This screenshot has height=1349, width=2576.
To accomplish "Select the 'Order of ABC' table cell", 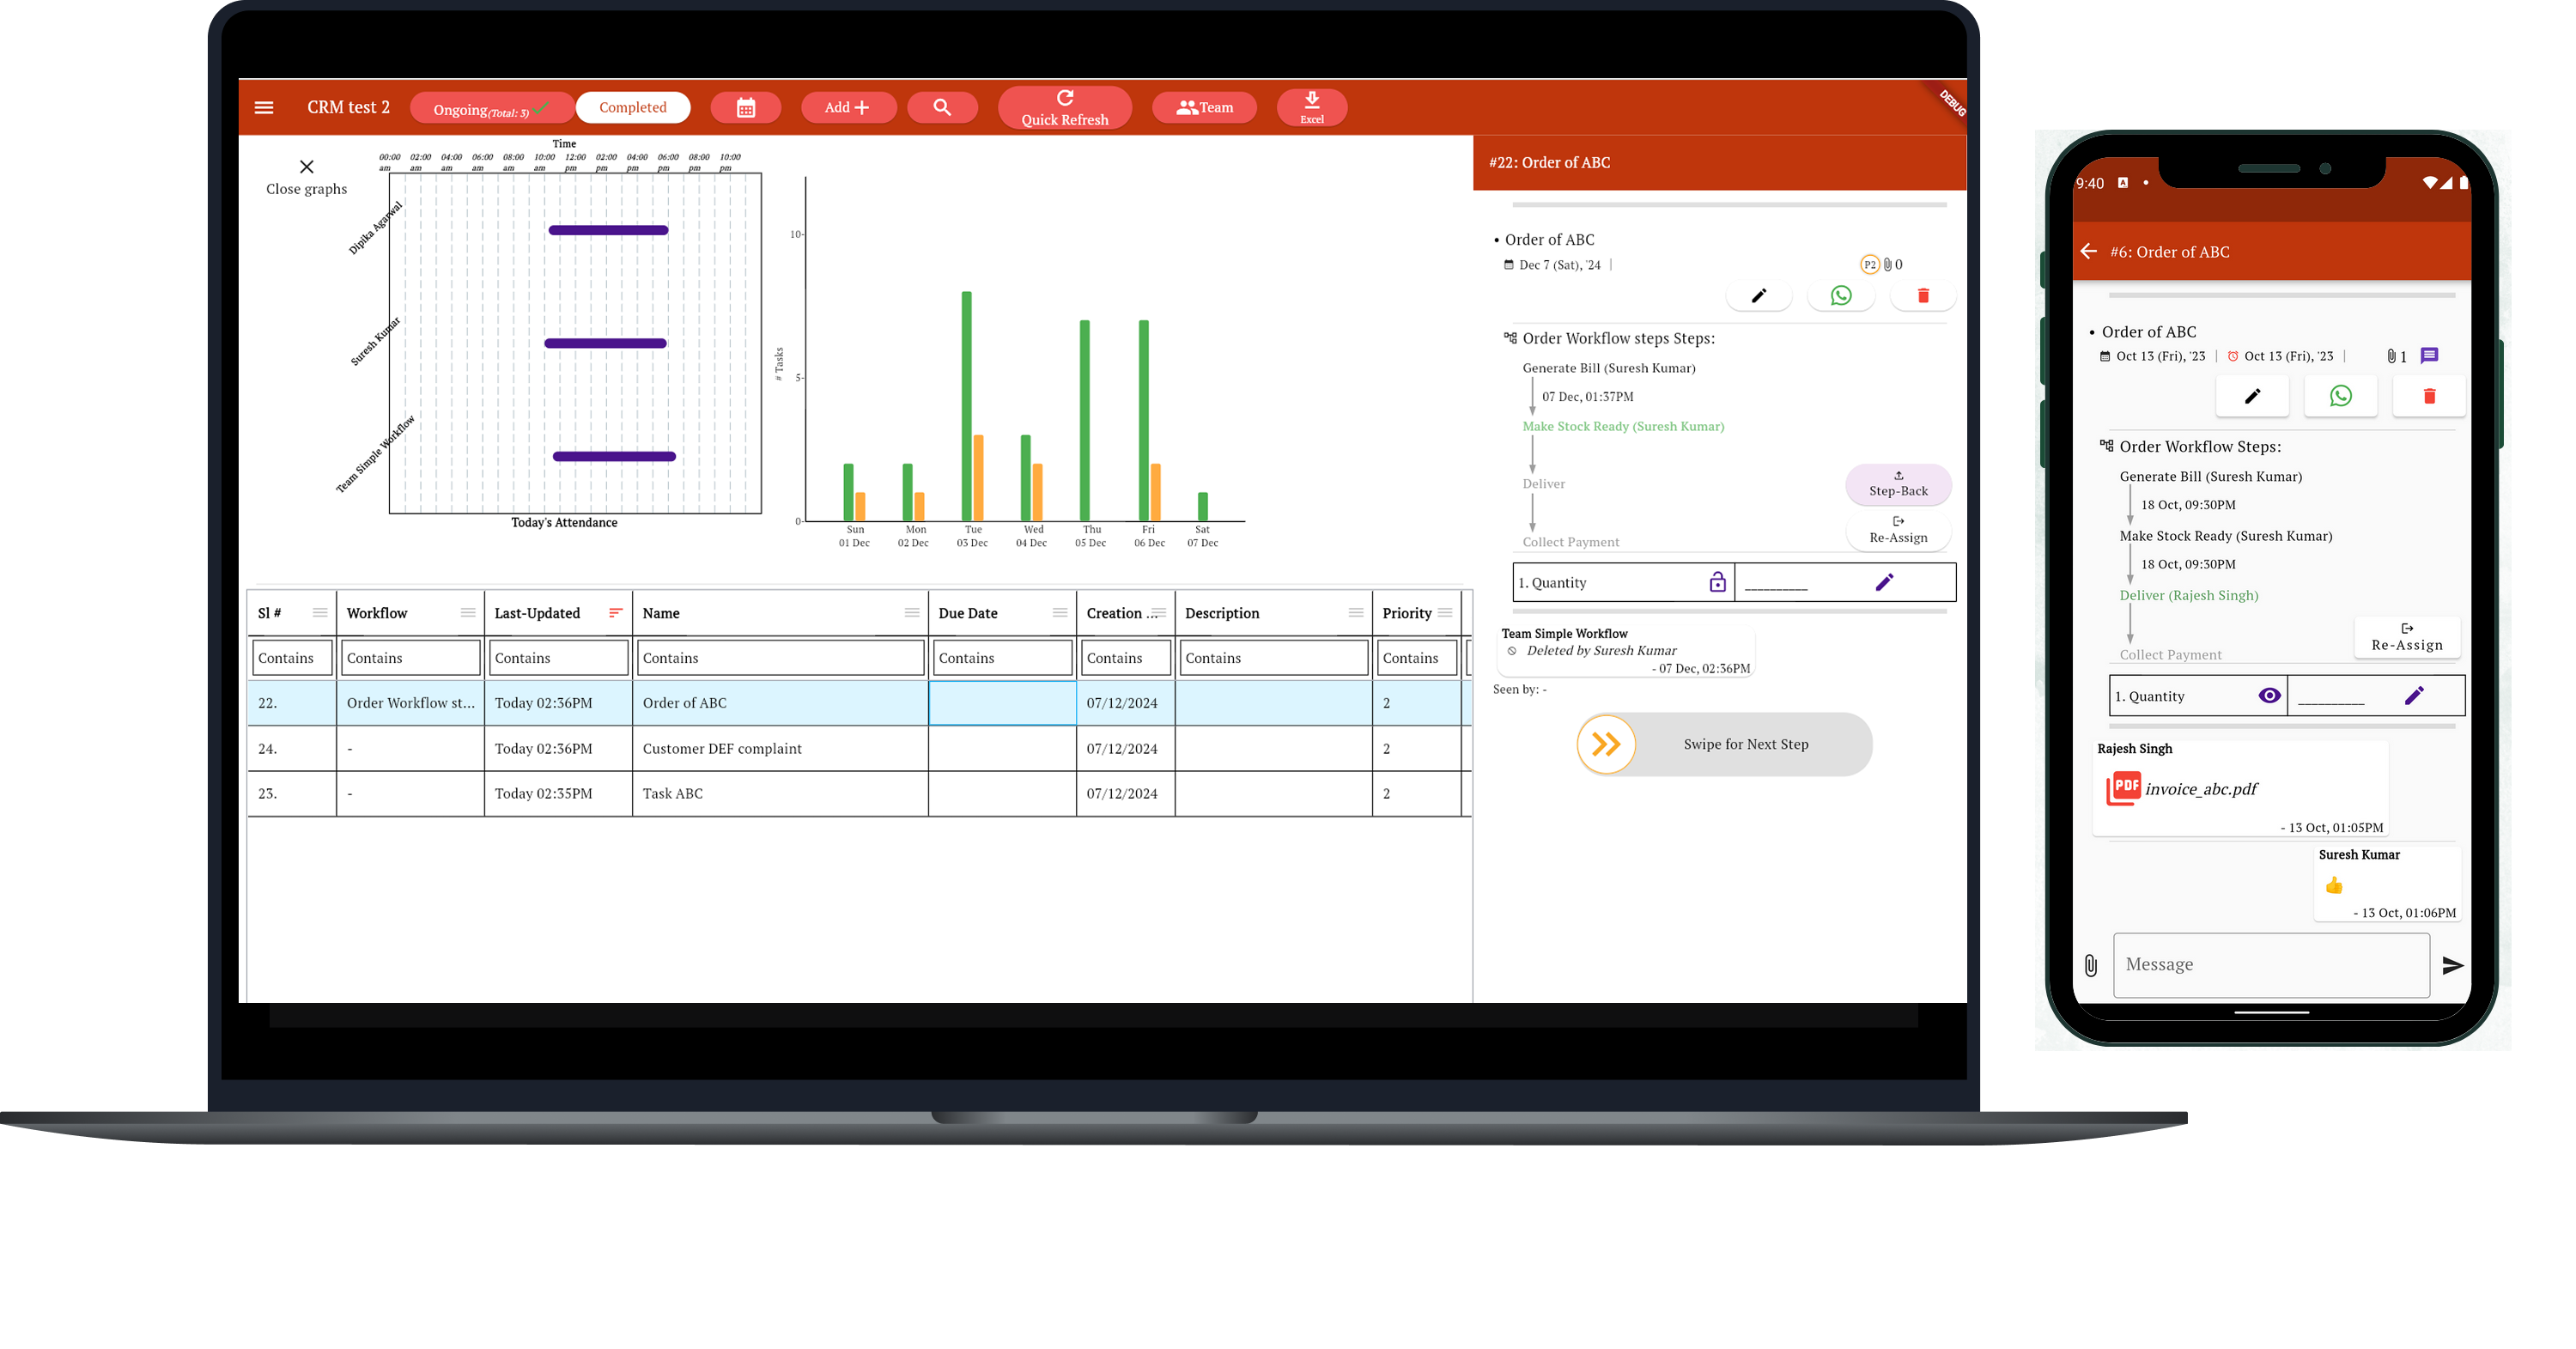I will pos(780,703).
